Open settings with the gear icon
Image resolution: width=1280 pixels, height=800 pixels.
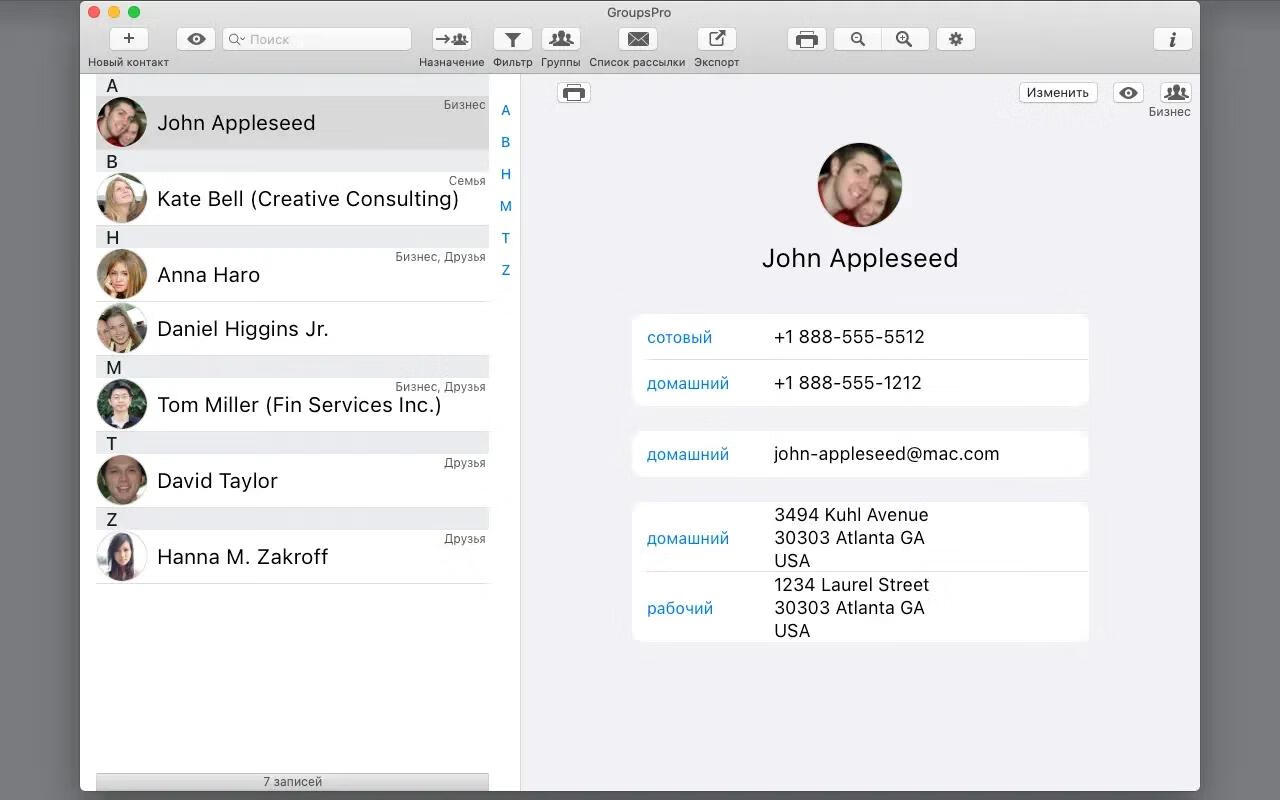coord(956,39)
